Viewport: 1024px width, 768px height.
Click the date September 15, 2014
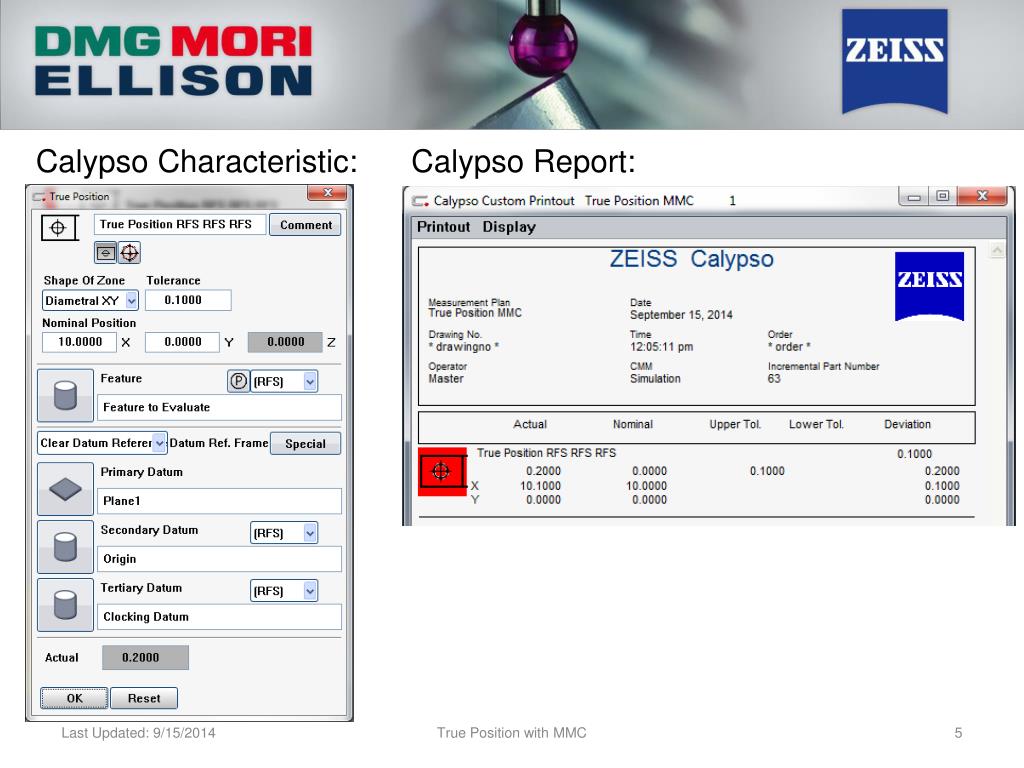[681, 315]
